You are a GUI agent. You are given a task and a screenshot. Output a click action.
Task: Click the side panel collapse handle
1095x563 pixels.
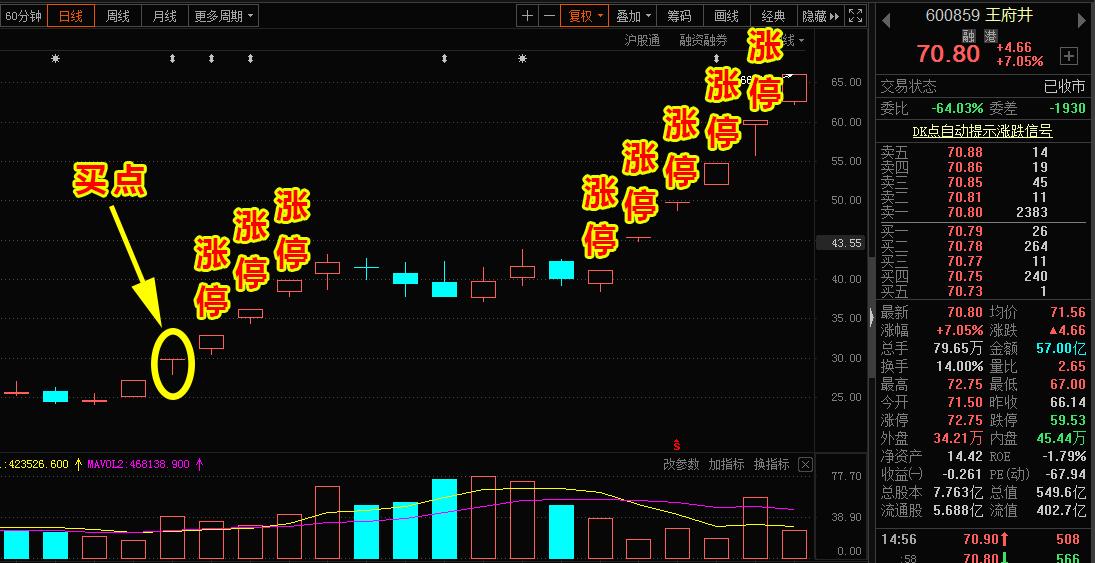coord(872,319)
